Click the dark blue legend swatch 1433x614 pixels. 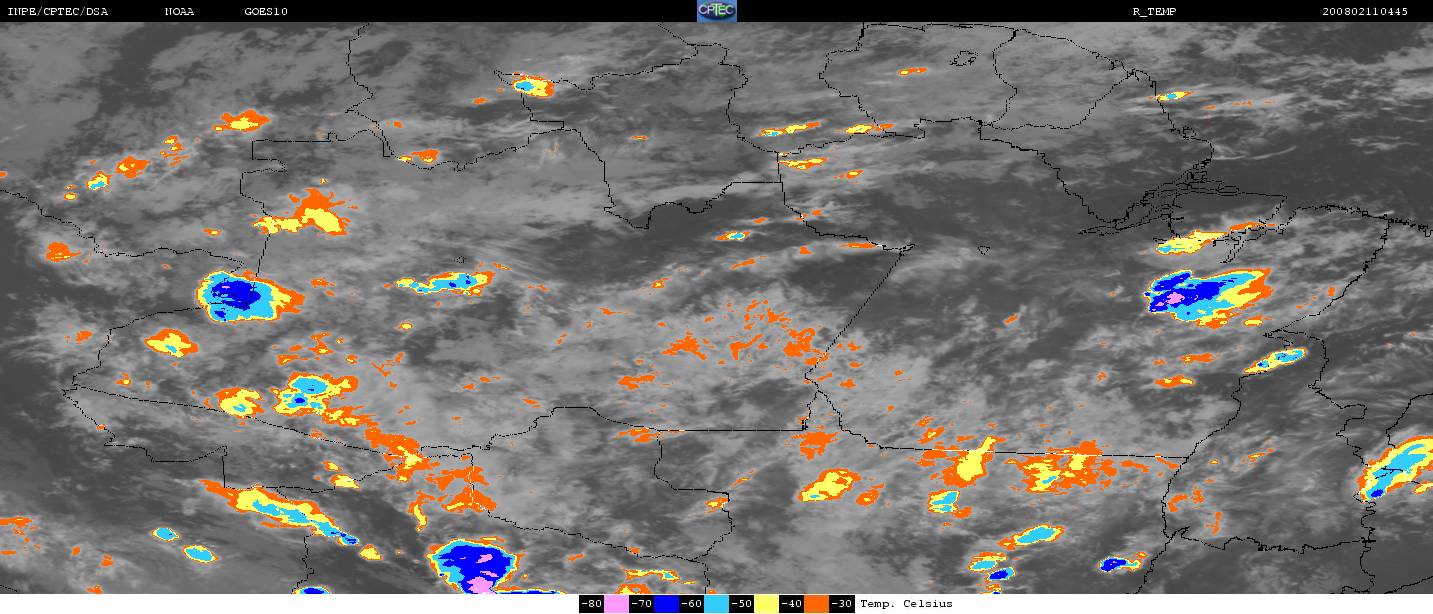pyautogui.click(x=667, y=604)
